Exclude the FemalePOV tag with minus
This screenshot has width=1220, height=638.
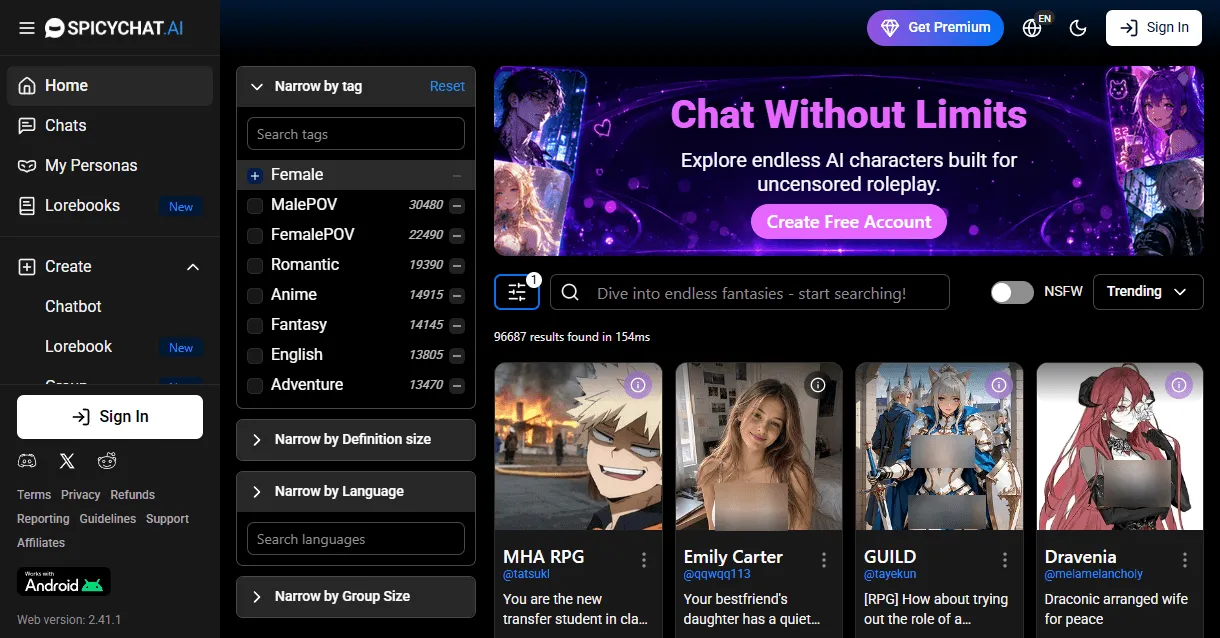(457, 235)
